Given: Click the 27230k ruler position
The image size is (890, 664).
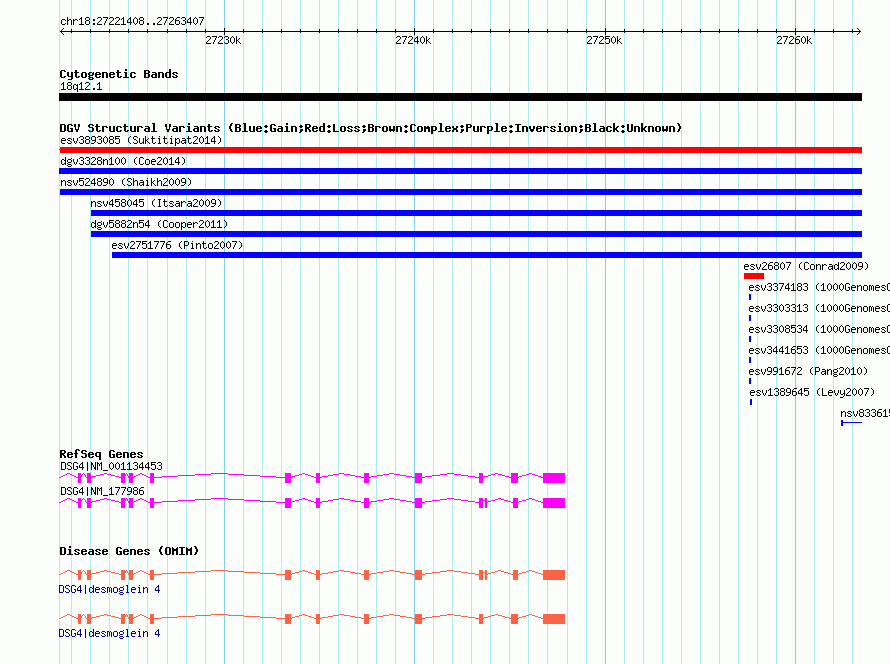Looking at the screenshot, I should tap(223, 40).
